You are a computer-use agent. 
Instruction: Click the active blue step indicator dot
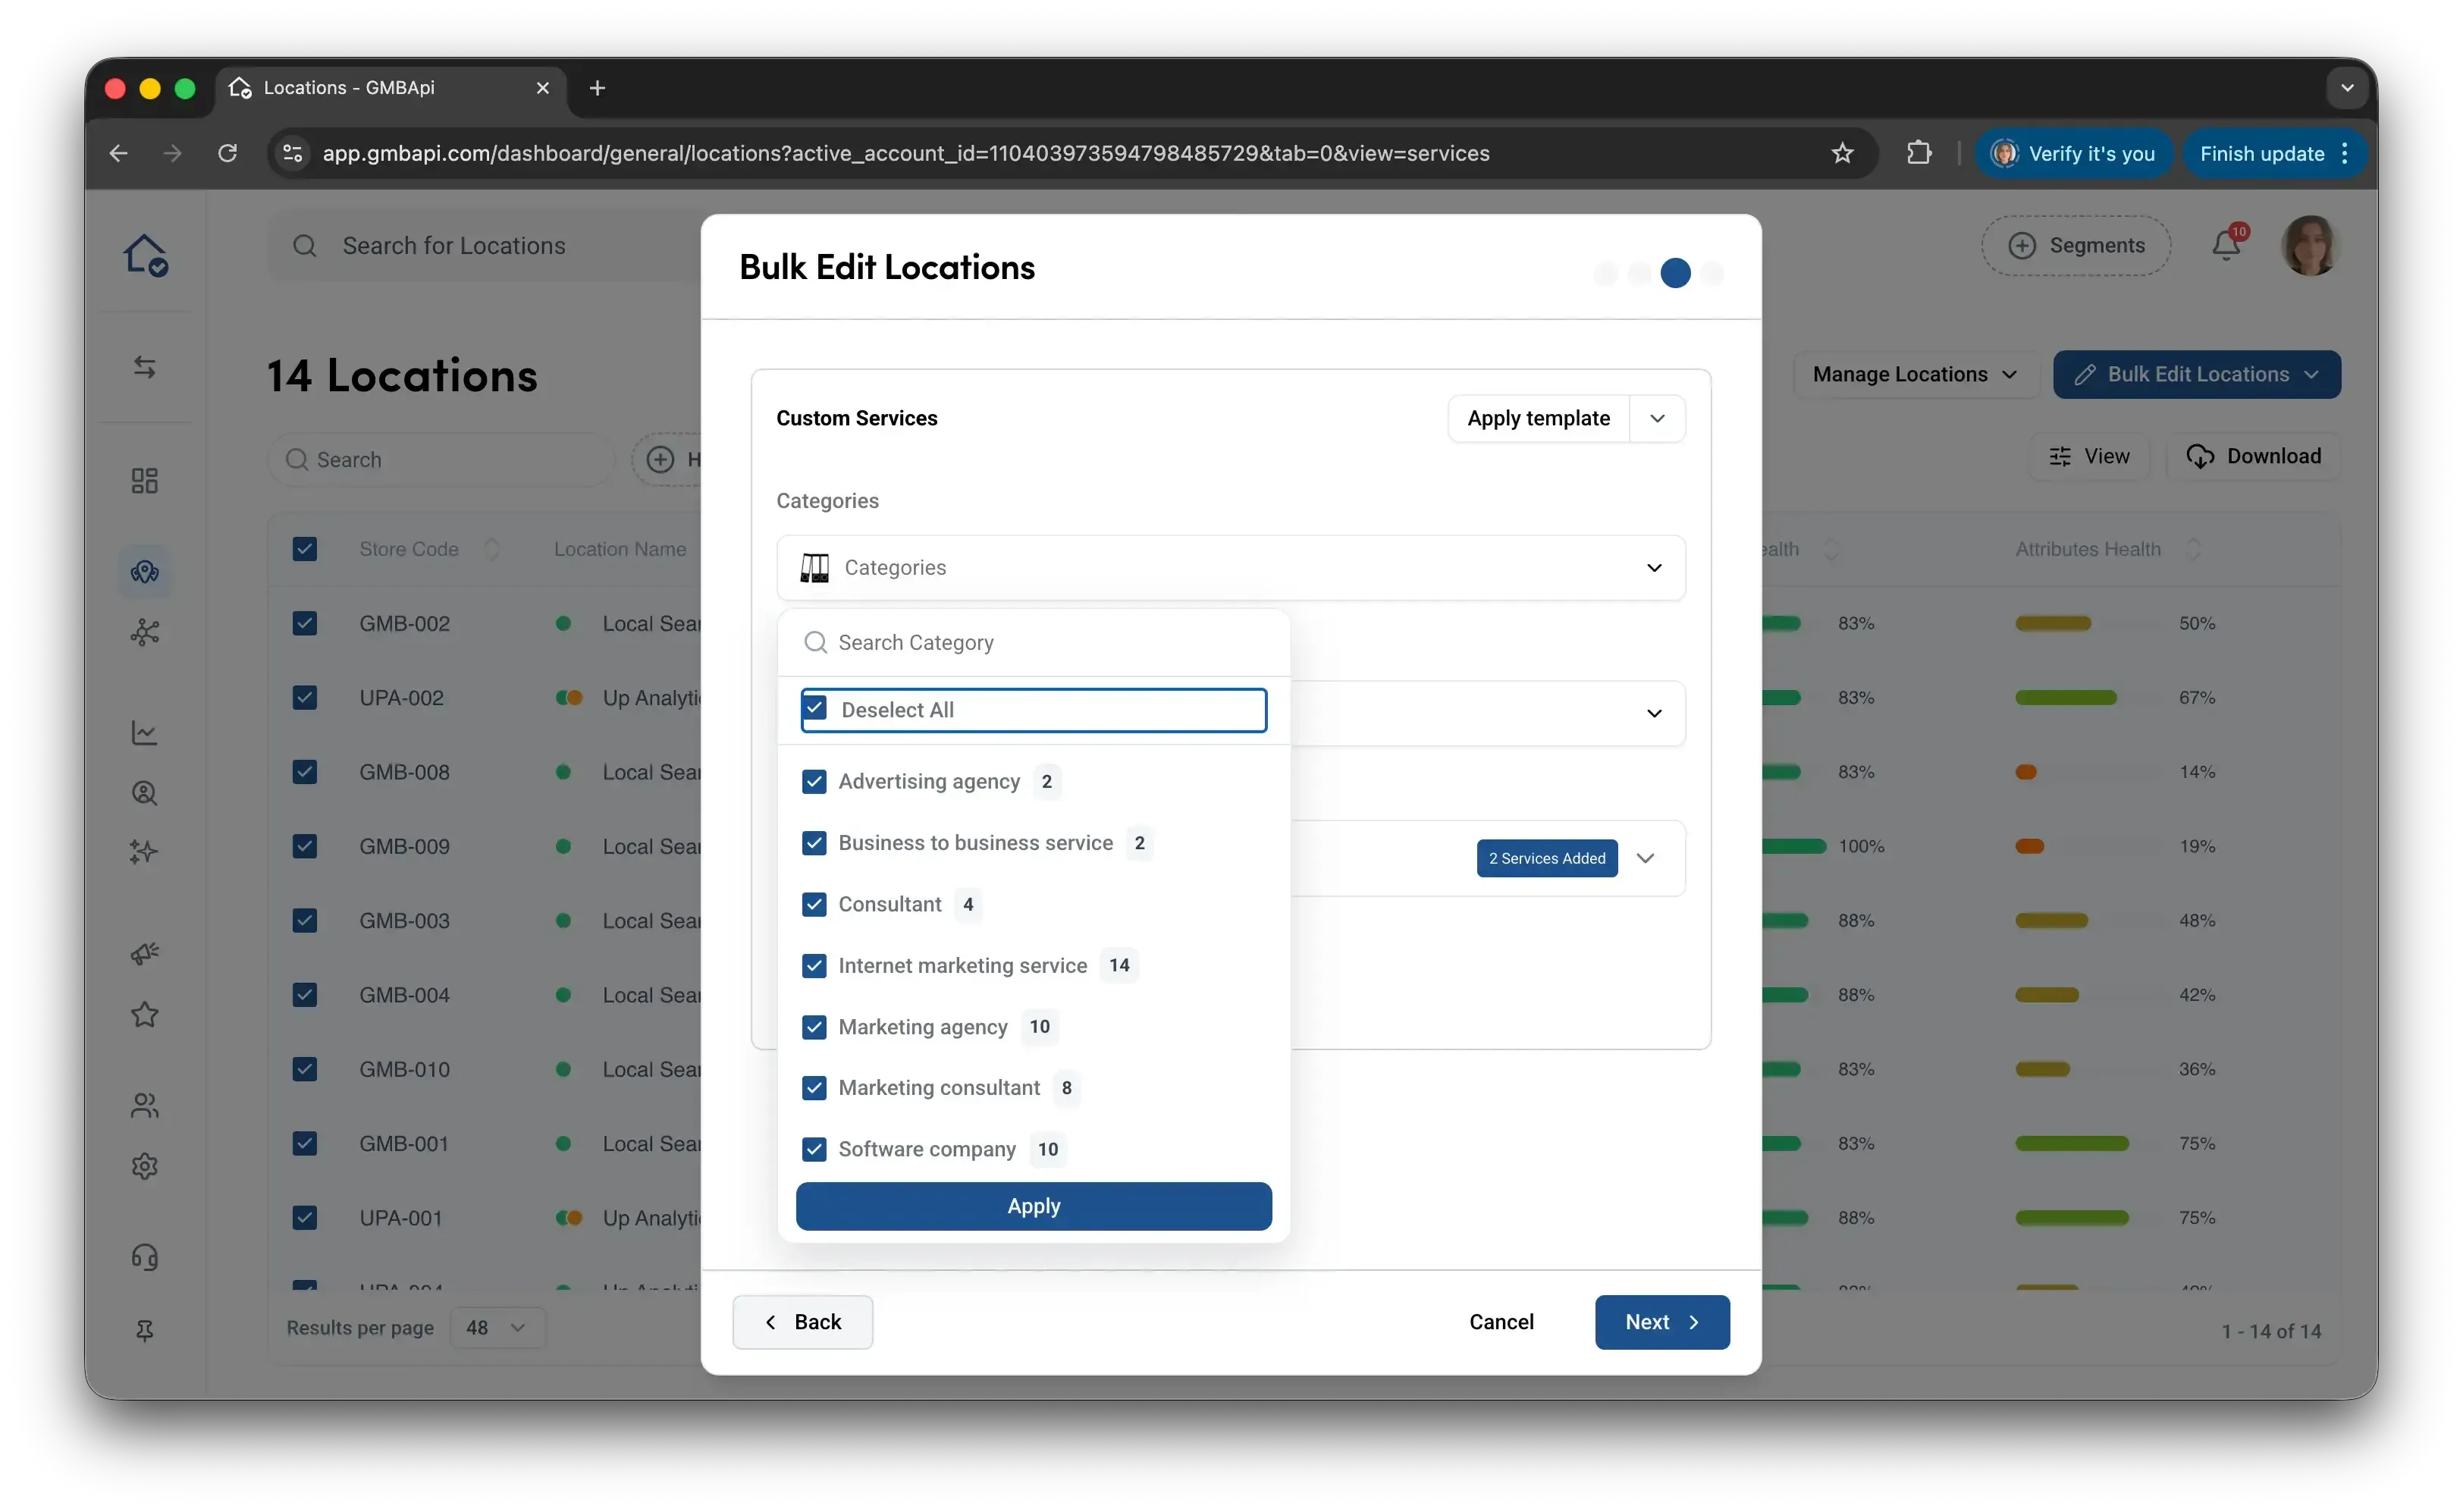pos(1675,272)
